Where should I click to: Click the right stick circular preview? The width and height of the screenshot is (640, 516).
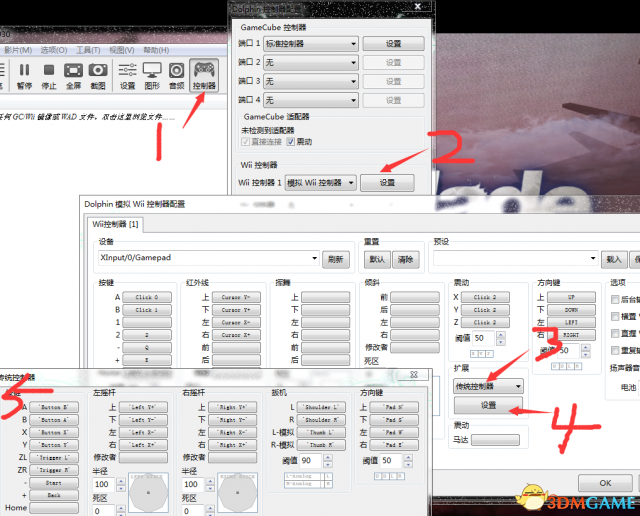pyautogui.click(x=238, y=493)
